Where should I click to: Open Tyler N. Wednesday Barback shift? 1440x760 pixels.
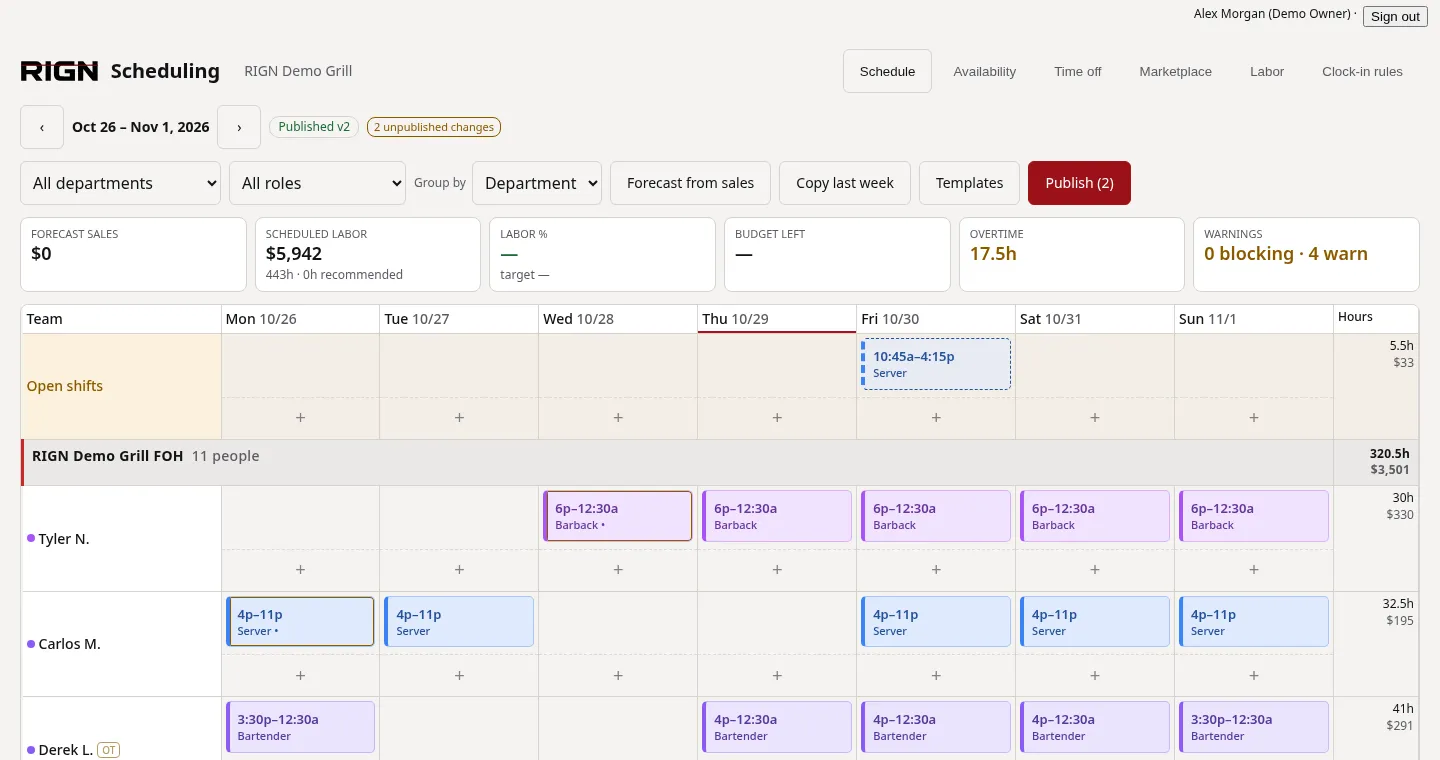pos(618,516)
